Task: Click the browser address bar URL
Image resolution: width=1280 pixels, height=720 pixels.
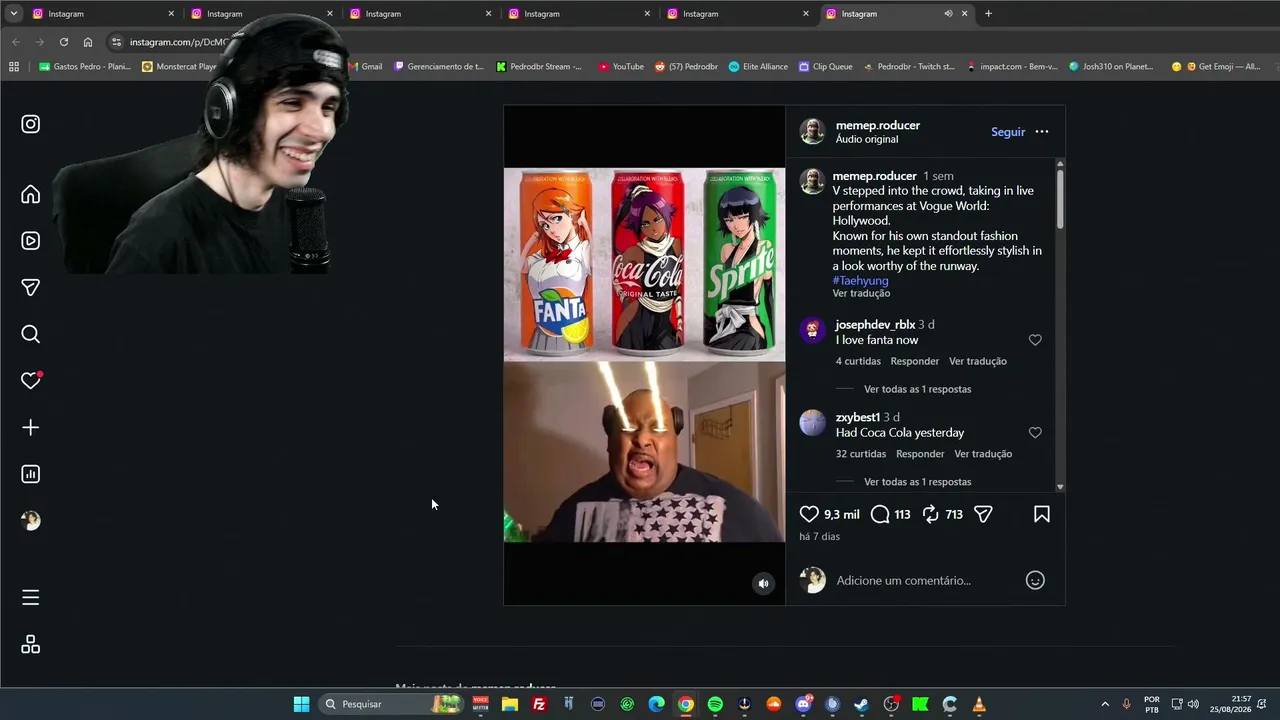Action: point(180,42)
